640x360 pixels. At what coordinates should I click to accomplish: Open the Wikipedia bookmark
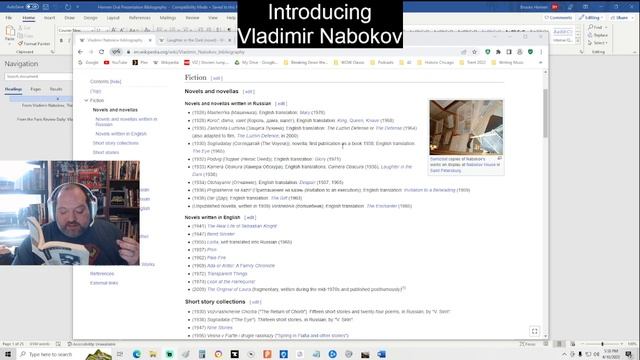166,62
